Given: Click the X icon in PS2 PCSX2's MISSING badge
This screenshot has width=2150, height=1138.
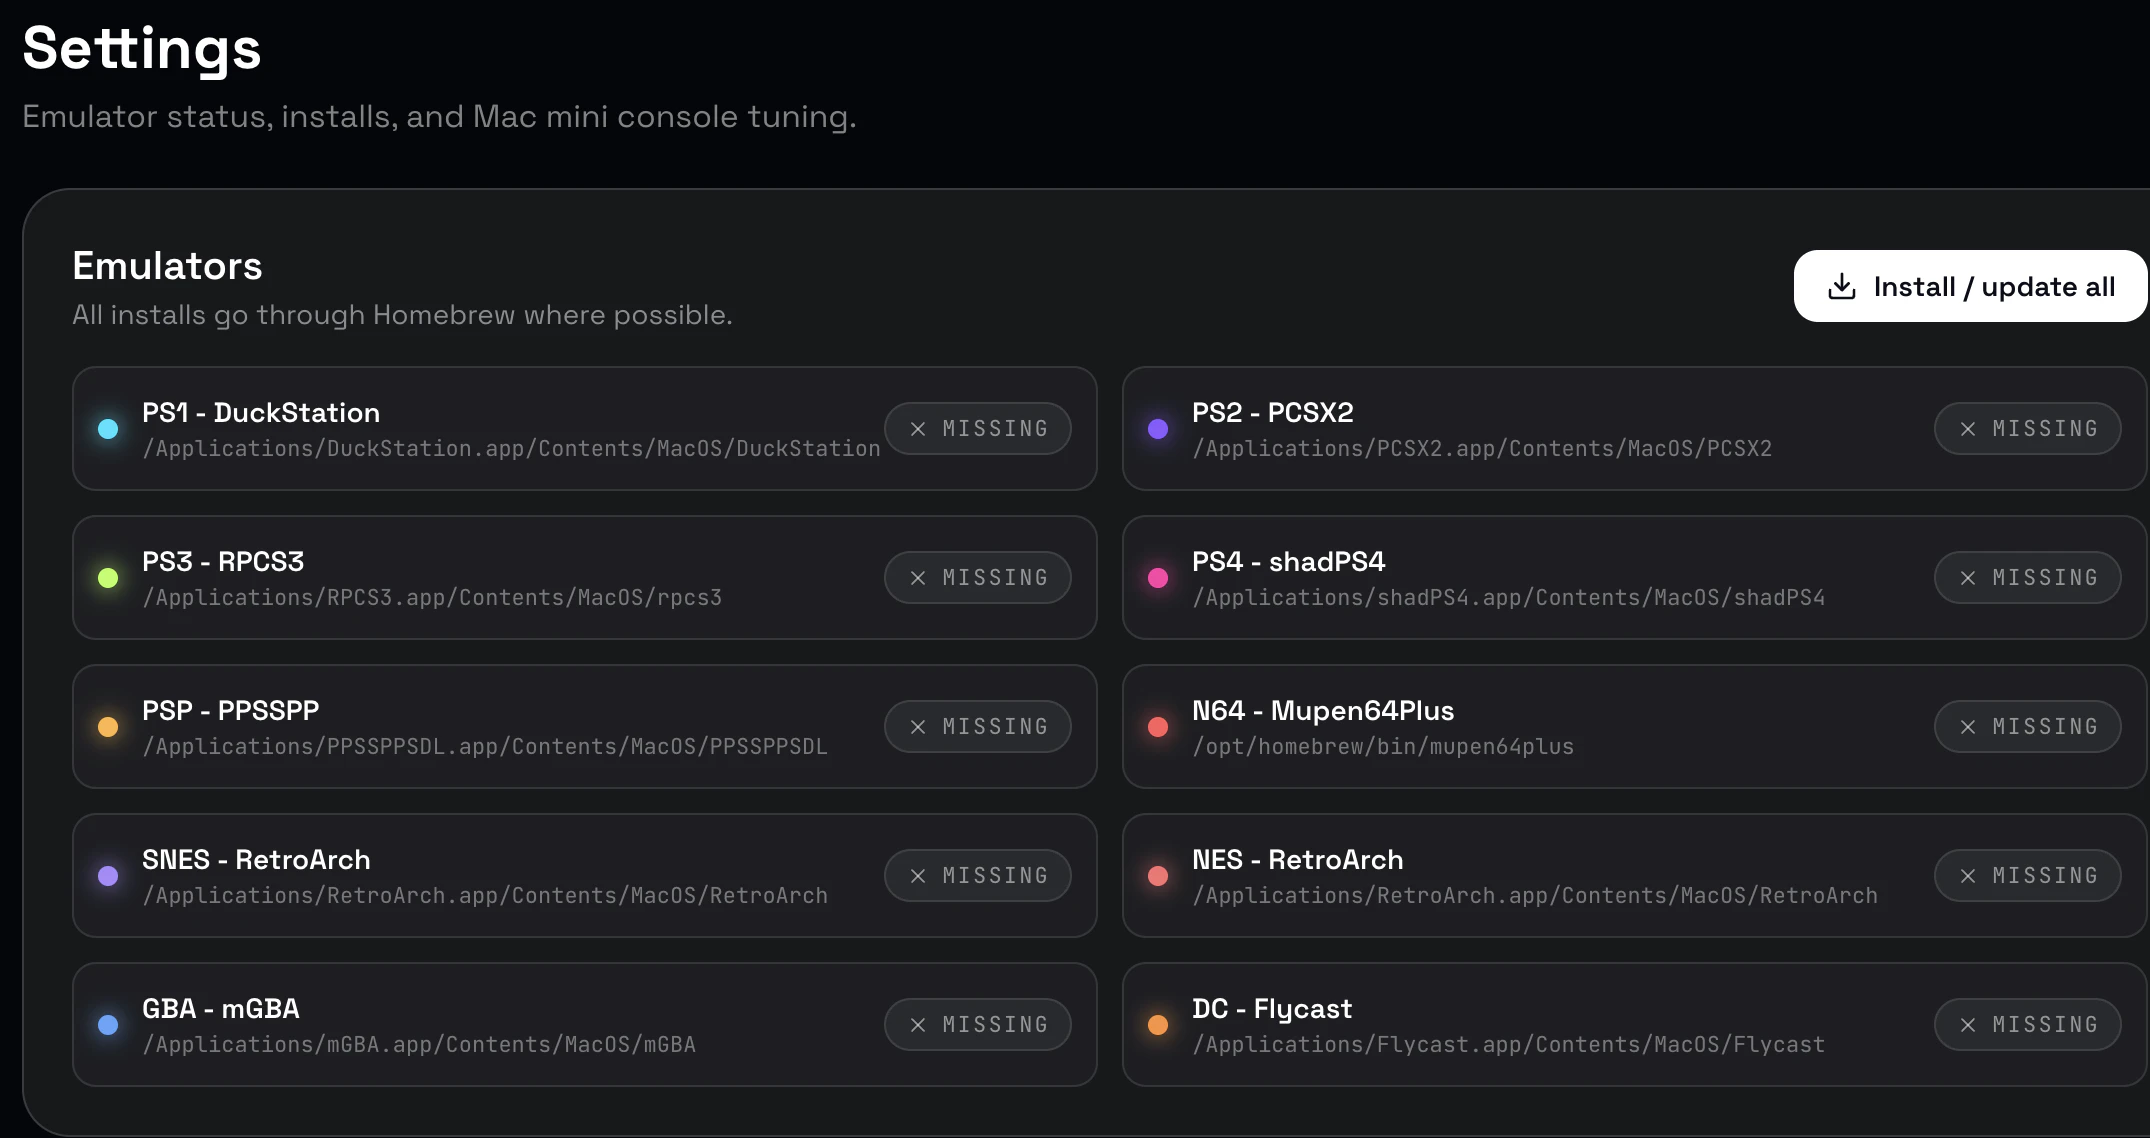Looking at the screenshot, I should coord(1968,428).
